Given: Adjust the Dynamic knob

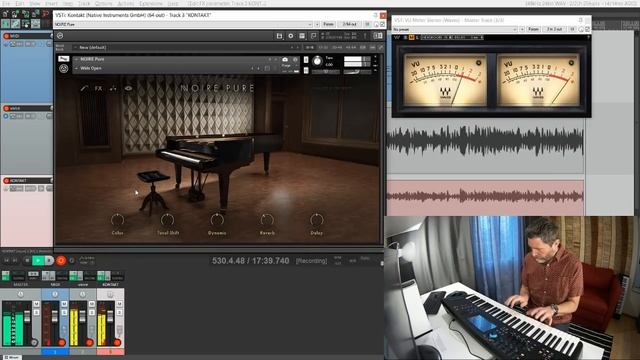Looking at the screenshot, I should coord(217,220).
